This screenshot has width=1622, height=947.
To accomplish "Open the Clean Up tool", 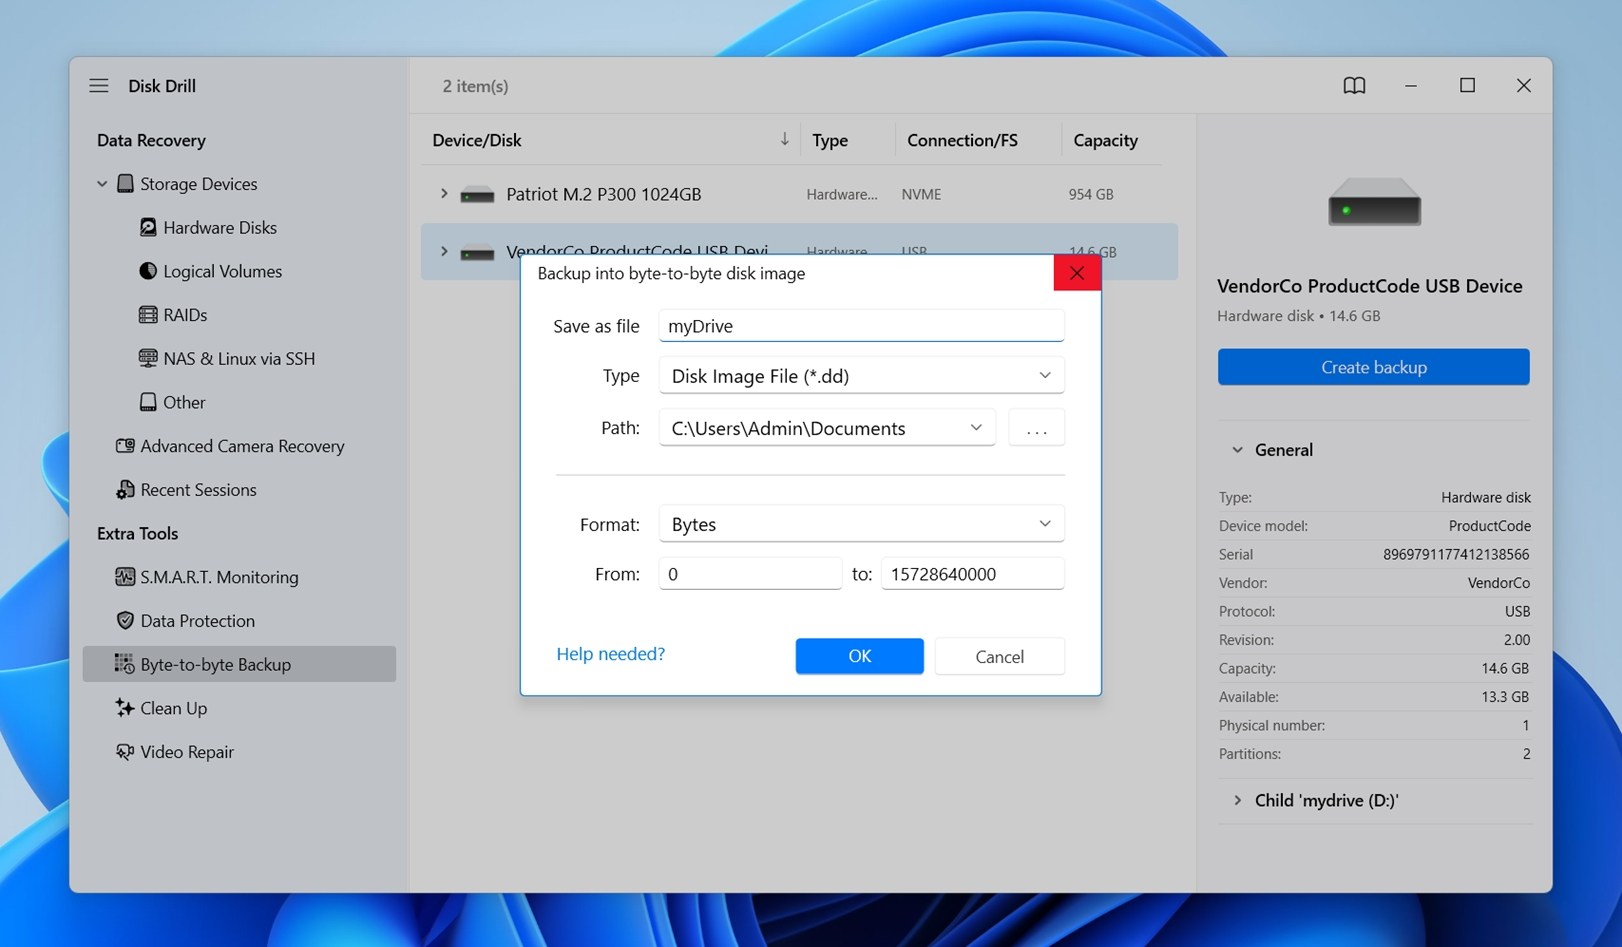I will [x=173, y=708].
